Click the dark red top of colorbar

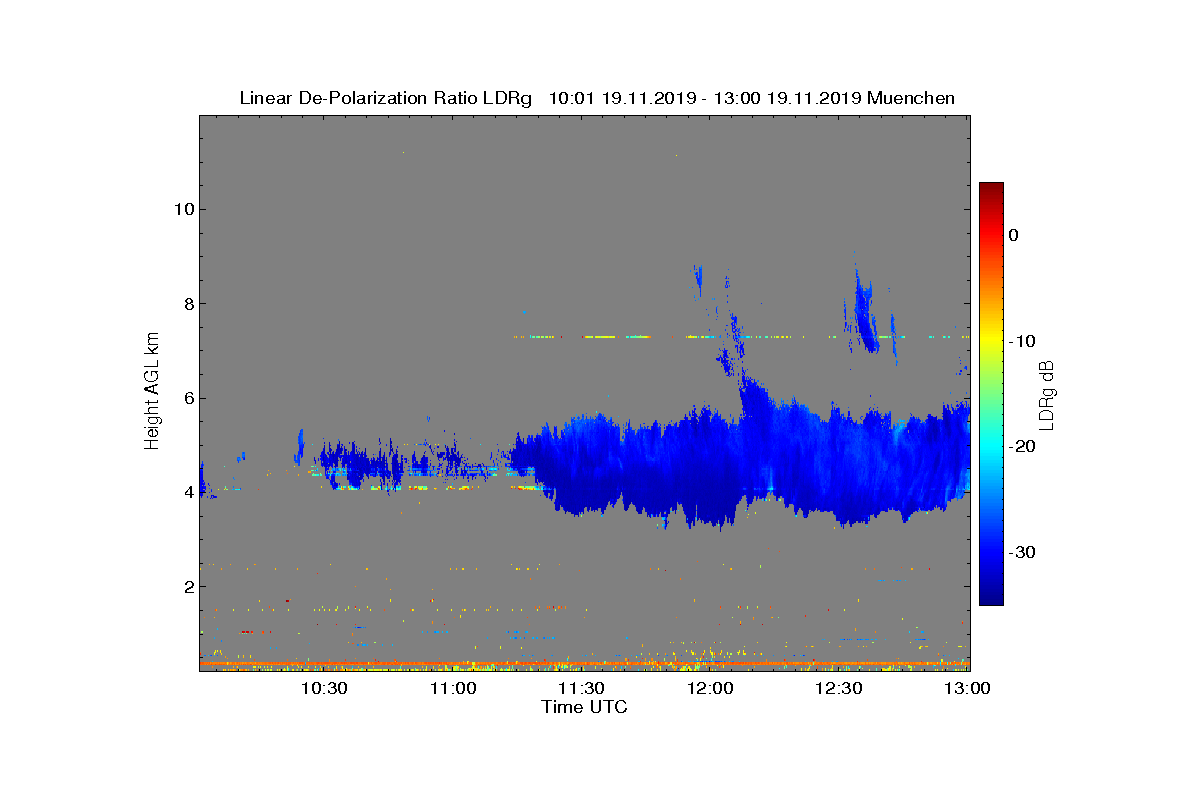991,189
